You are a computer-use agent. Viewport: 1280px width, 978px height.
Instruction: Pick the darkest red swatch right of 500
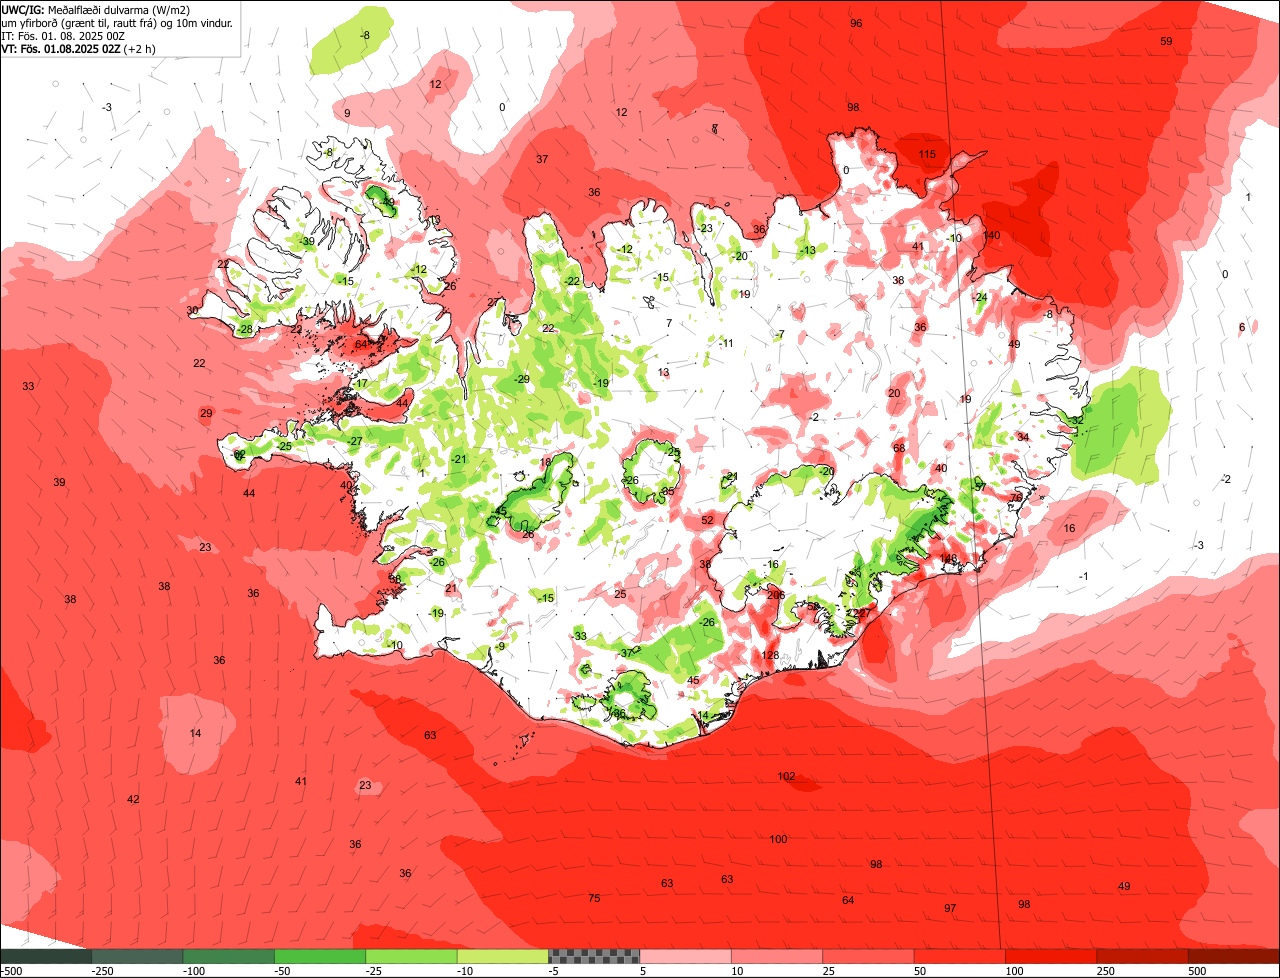coord(1234,956)
